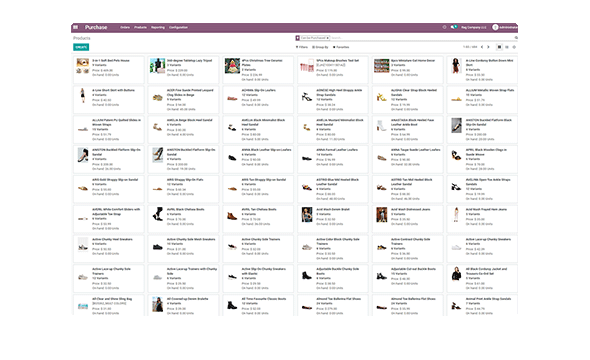Open A-Line Corduroy Button Down Mini Skirt thumbnail
Image resolution: width=590 pixels, height=360 pixels.
pos(456,66)
